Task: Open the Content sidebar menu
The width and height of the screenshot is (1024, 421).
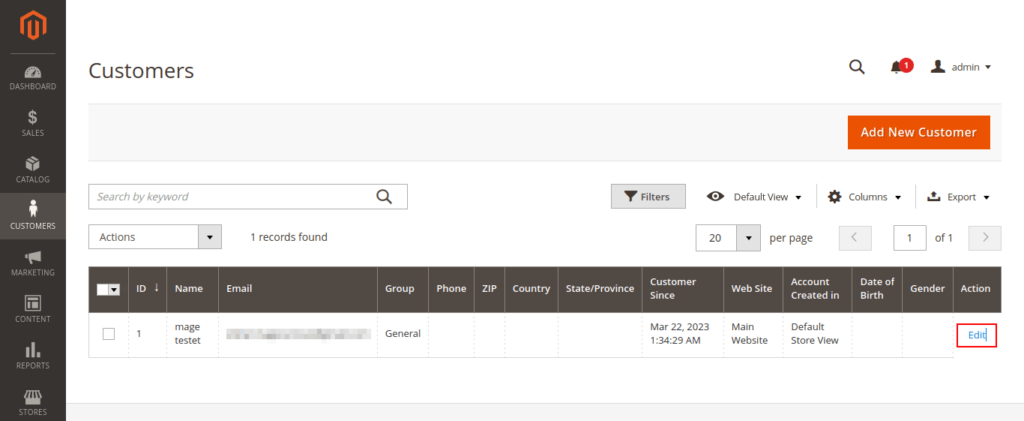Action: pos(33,309)
